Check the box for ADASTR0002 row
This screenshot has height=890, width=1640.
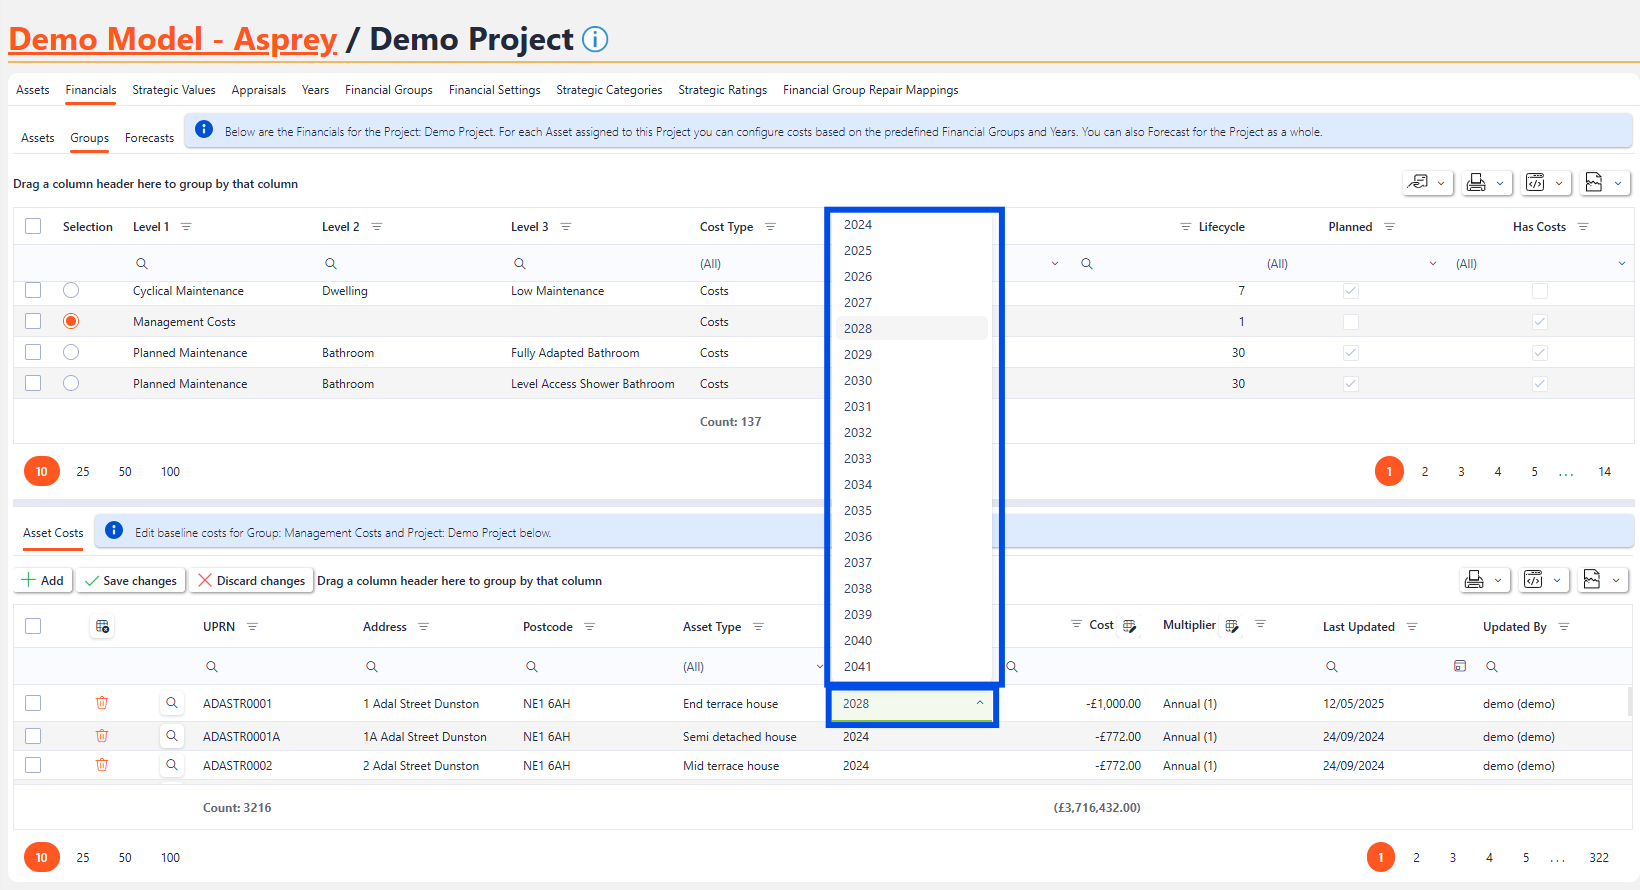pyautogui.click(x=33, y=765)
